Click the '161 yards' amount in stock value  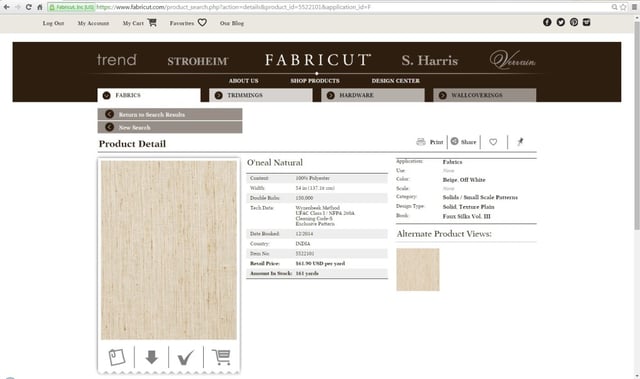[x=307, y=273]
